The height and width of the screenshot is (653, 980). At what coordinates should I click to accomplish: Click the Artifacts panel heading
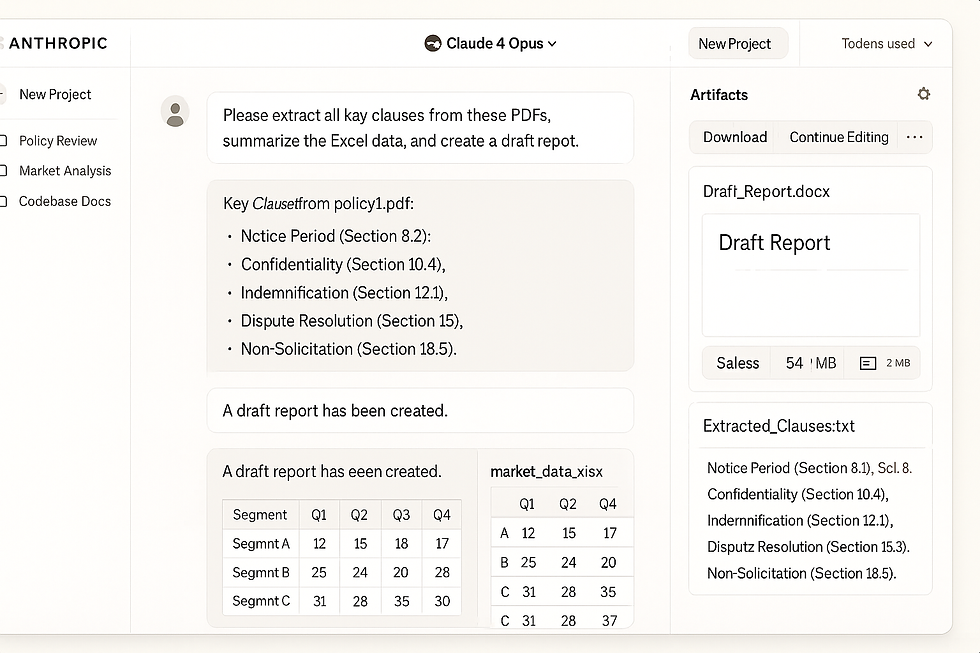tap(719, 95)
